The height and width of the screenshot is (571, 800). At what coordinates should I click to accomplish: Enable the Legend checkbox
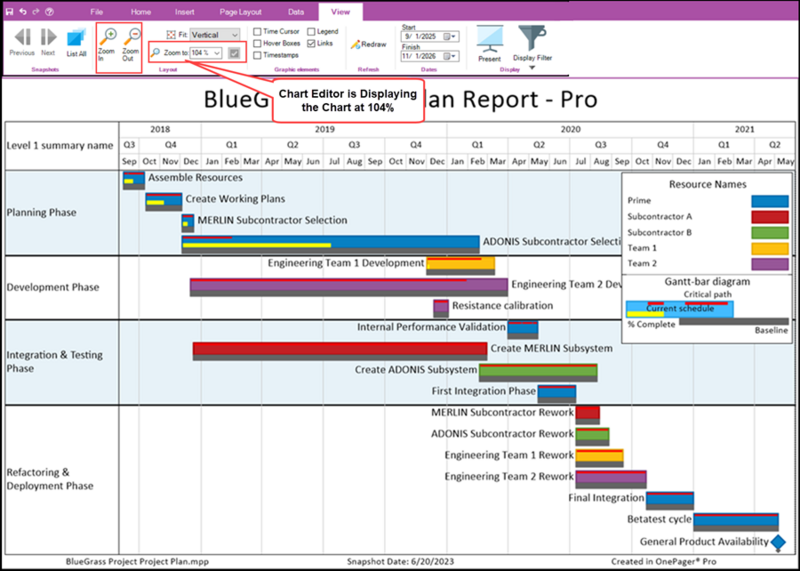click(x=311, y=32)
